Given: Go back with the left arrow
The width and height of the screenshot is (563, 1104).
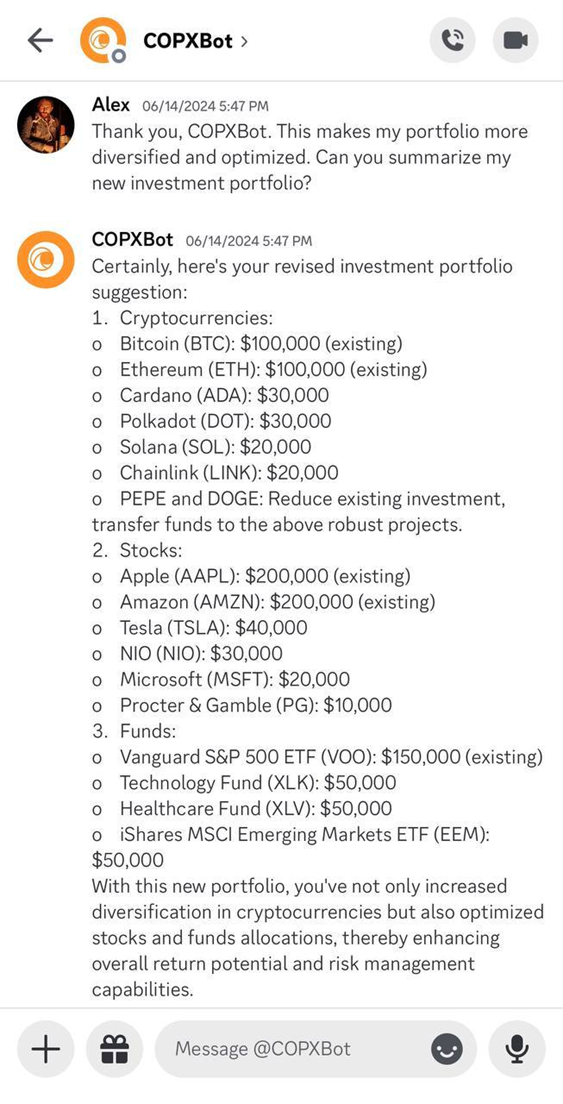Looking at the screenshot, I should click(x=40, y=41).
